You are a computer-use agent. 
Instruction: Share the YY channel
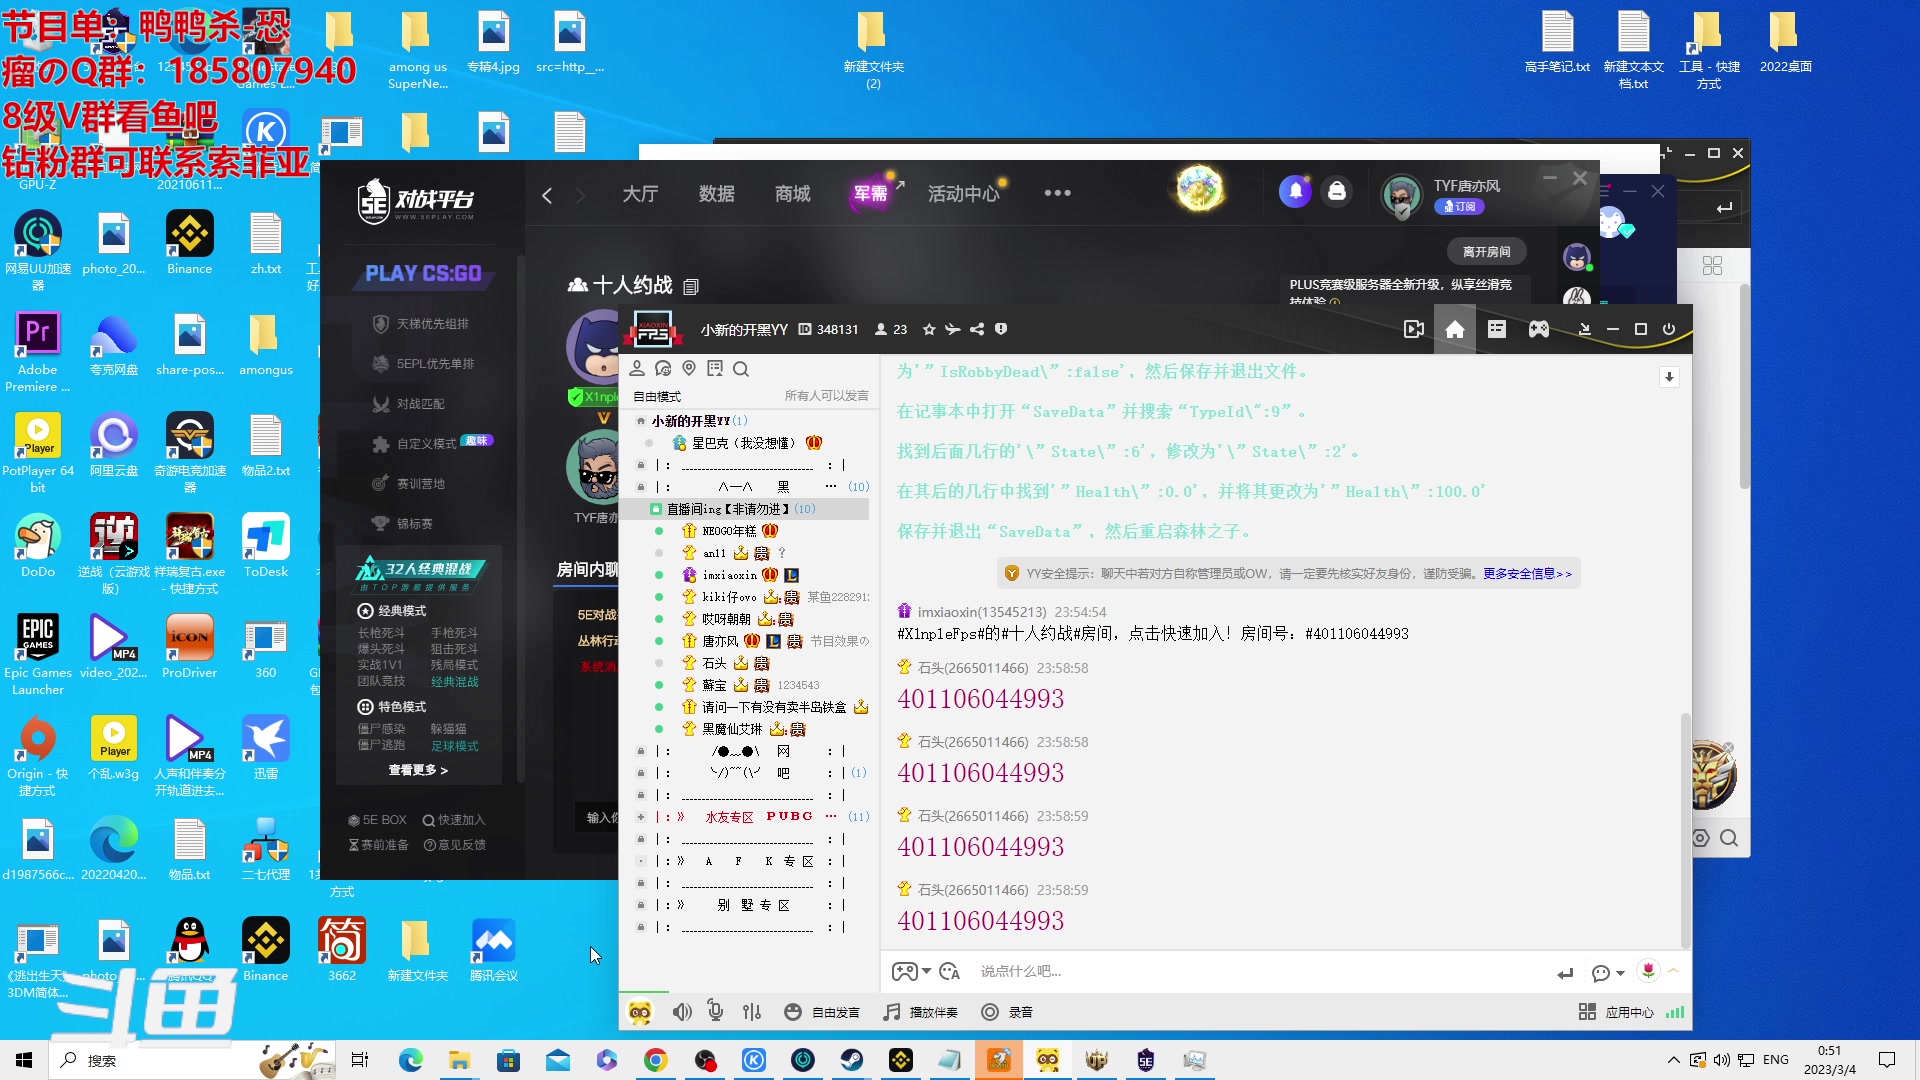pyautogui.click(x=977, y=330)
